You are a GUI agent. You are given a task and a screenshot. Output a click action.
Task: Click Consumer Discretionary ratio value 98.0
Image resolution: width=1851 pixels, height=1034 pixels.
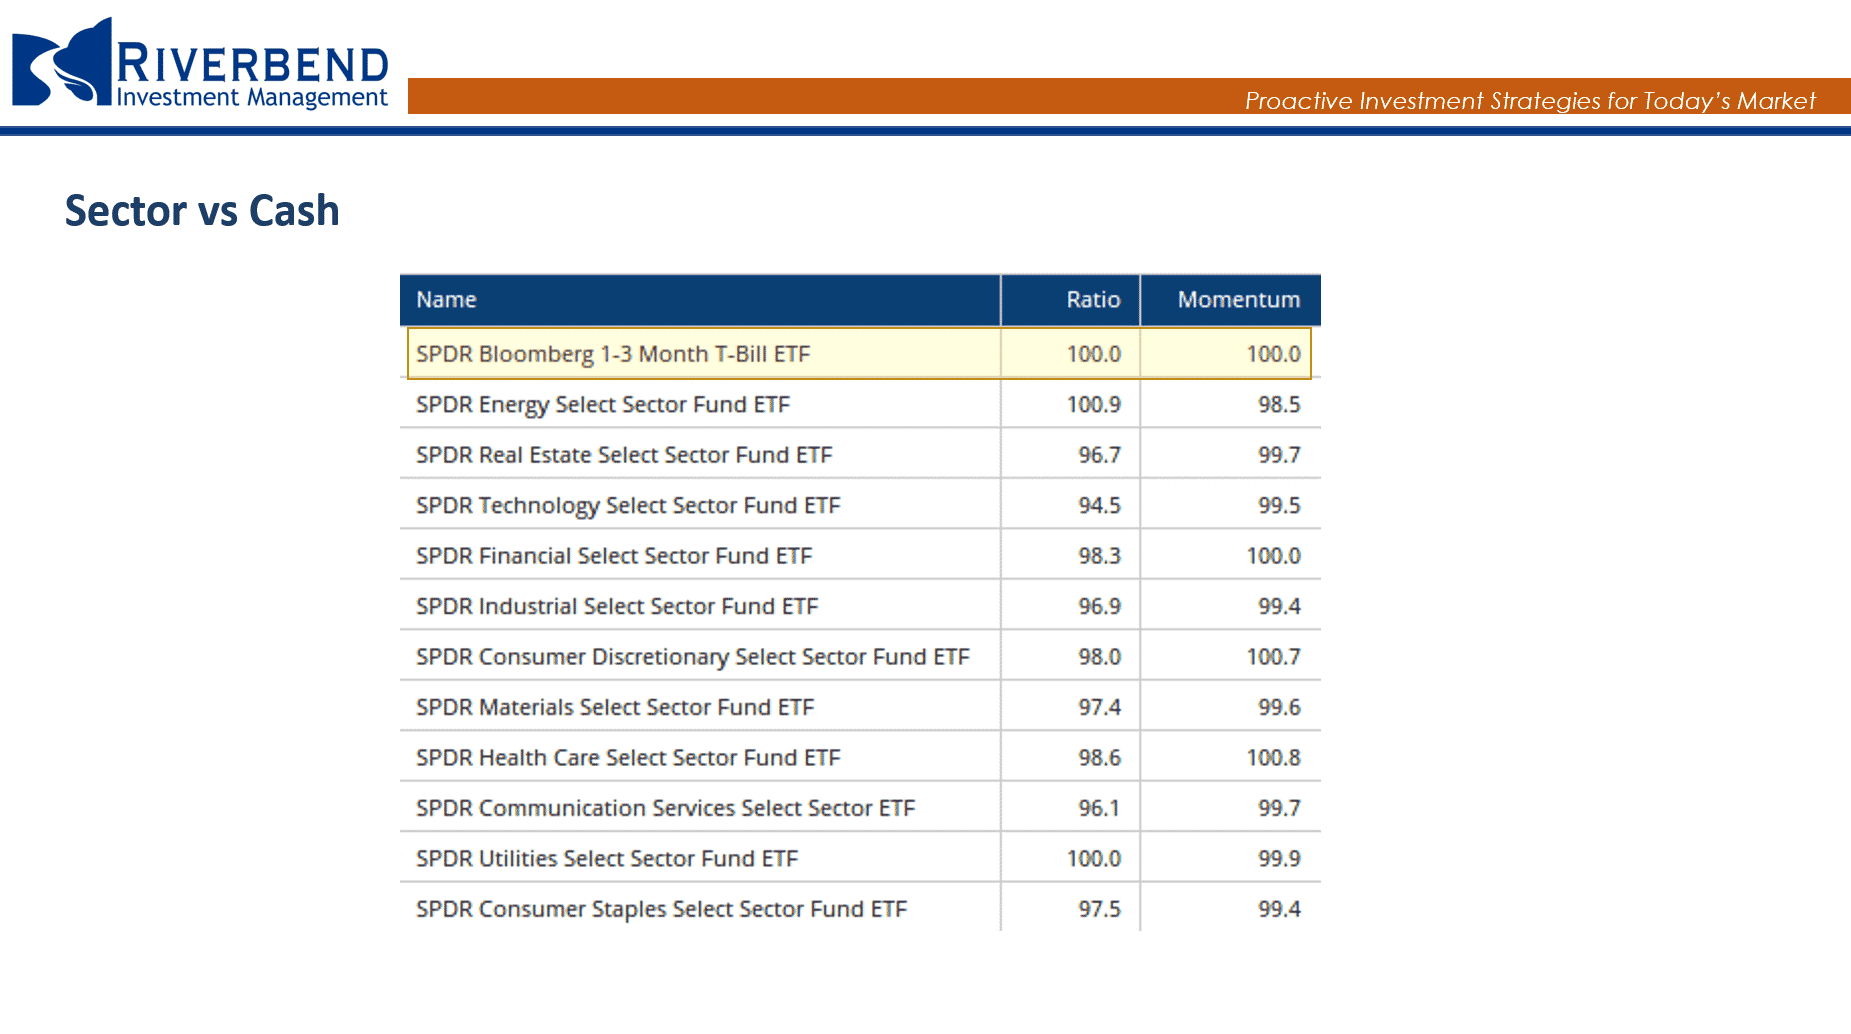coord(1099,657)
